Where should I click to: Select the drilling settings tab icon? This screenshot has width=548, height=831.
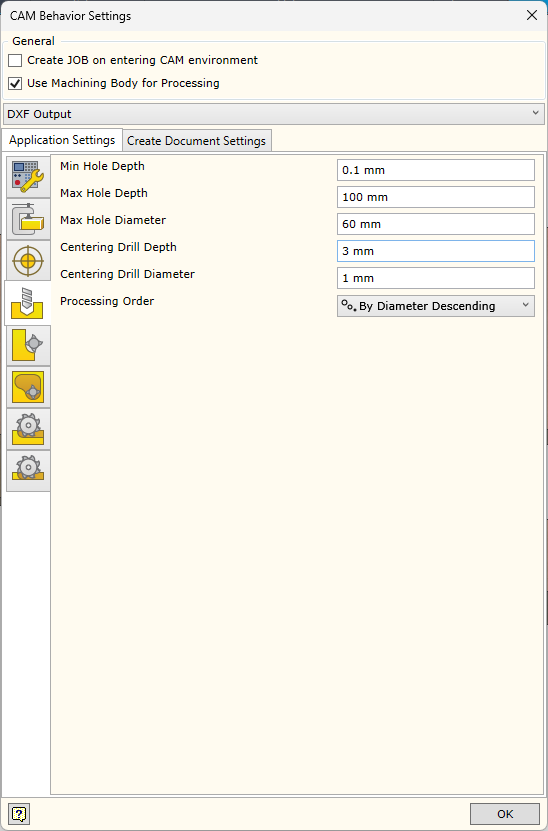click(x=28, y=303)
